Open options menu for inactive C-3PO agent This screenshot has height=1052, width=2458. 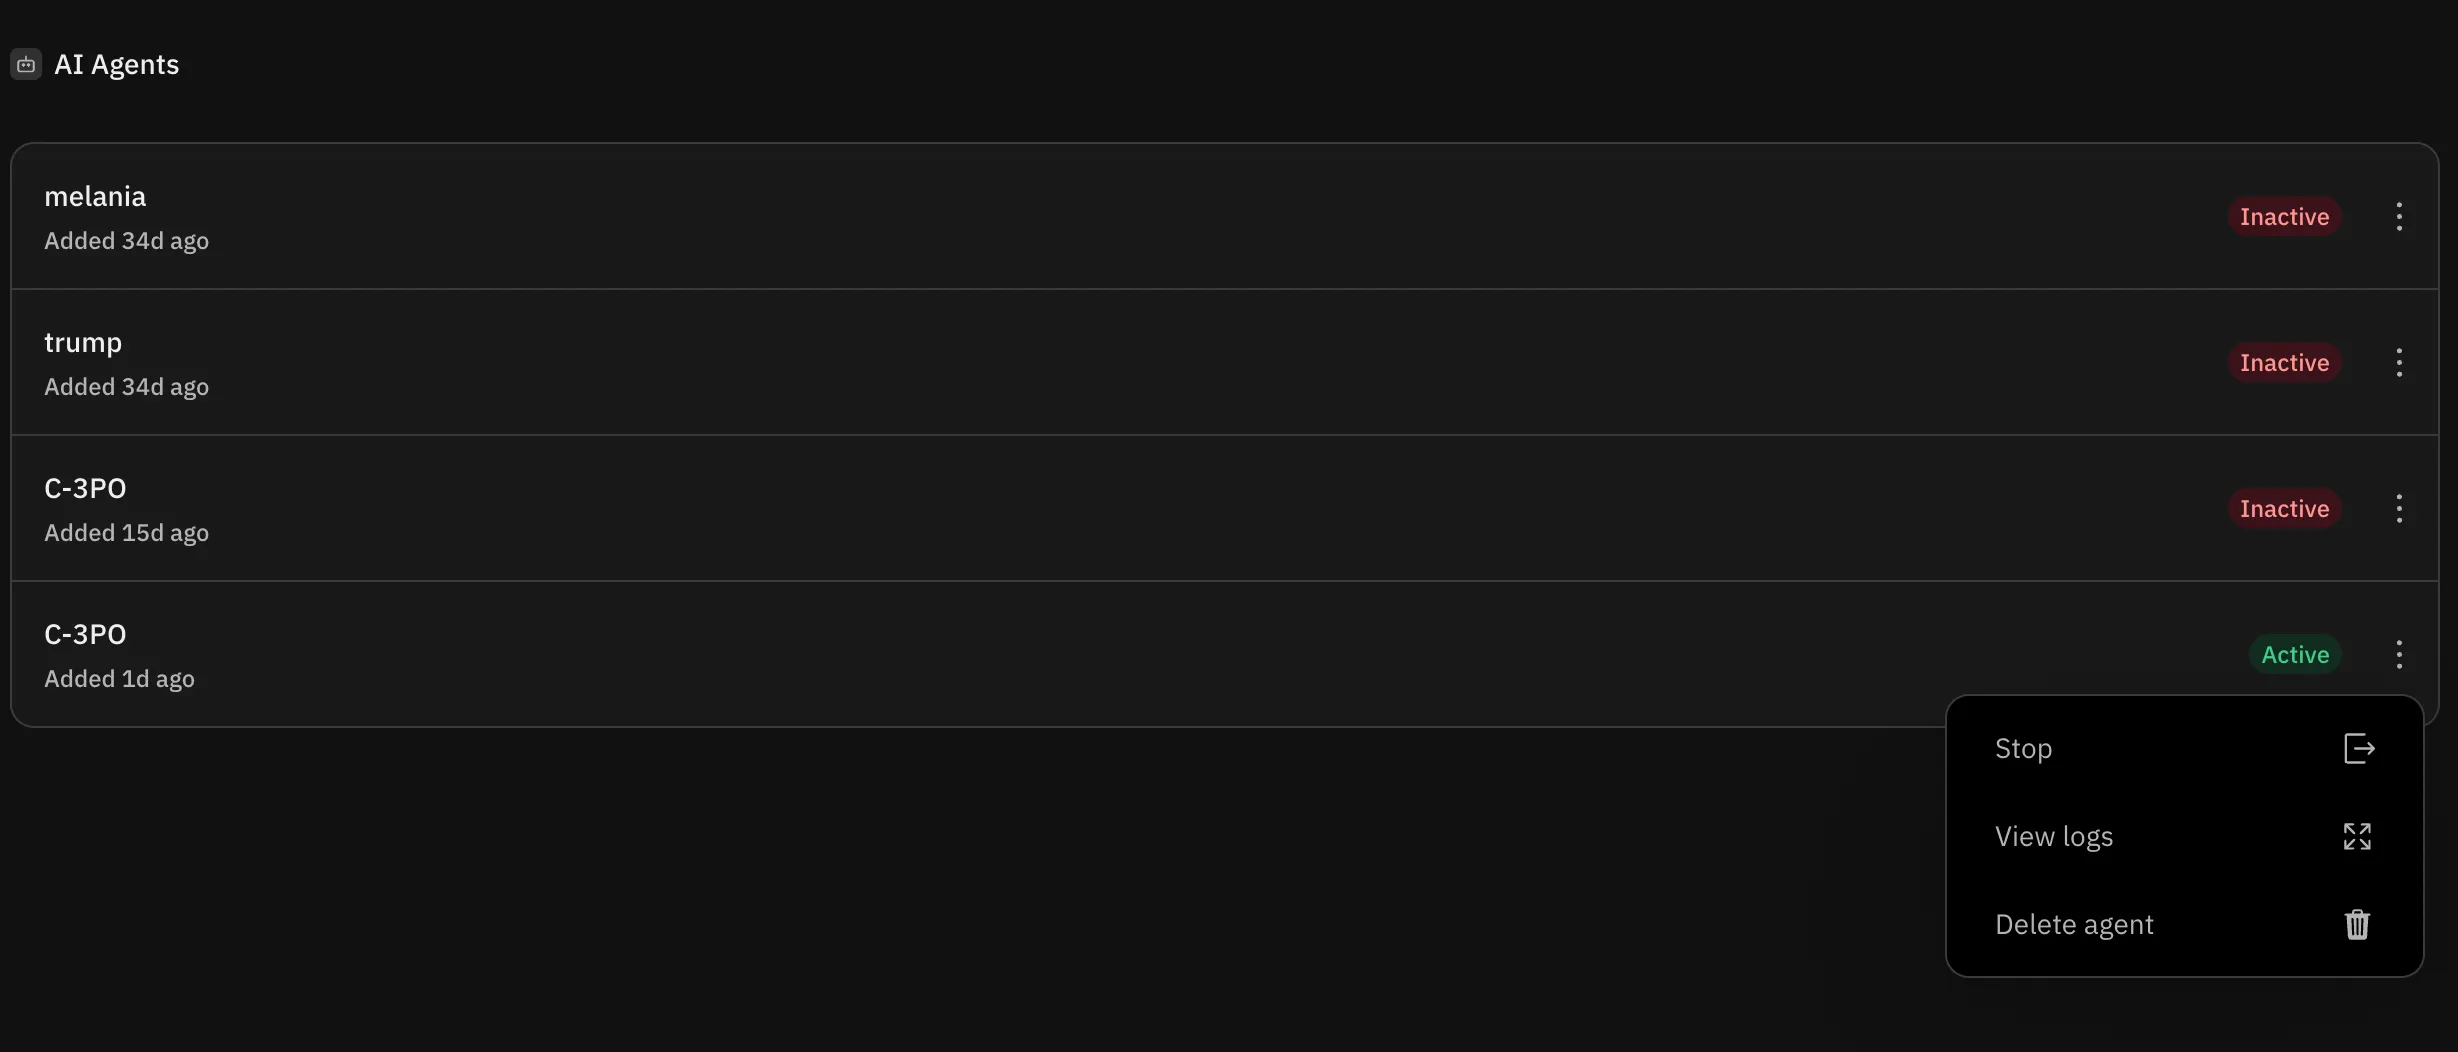[2399, 509]
